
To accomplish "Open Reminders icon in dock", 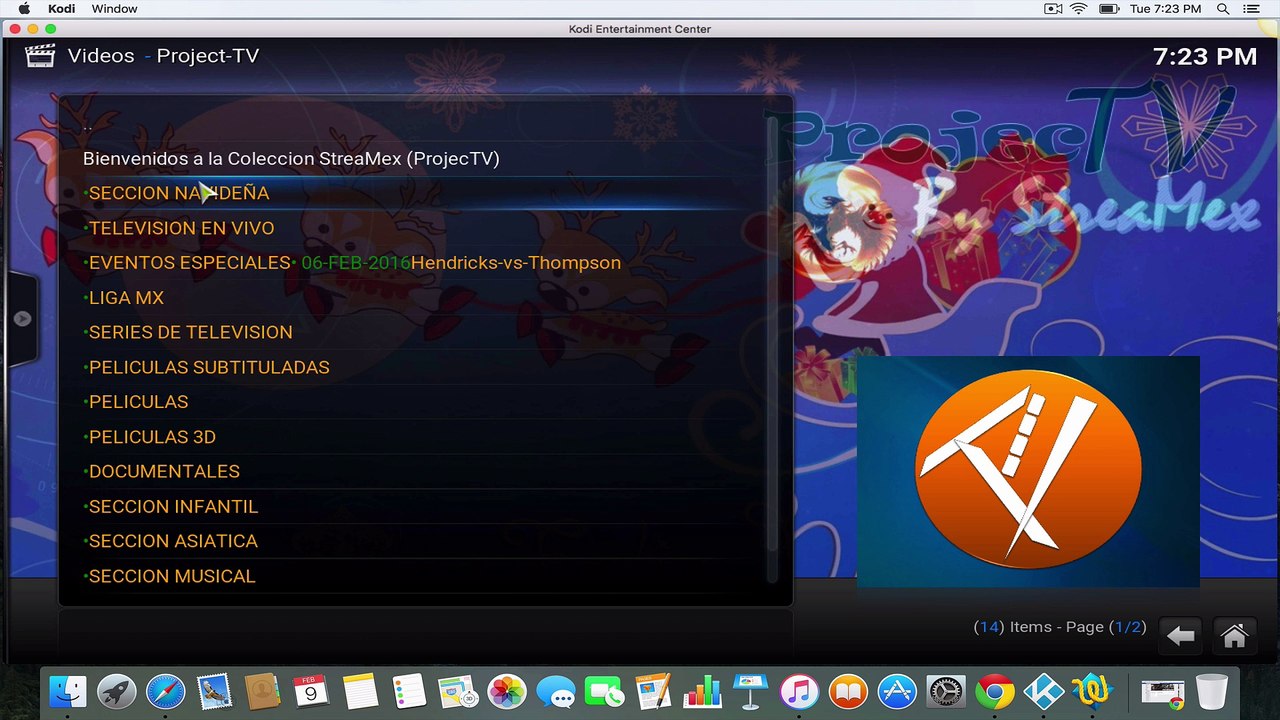I will click(x=409, y=691).
